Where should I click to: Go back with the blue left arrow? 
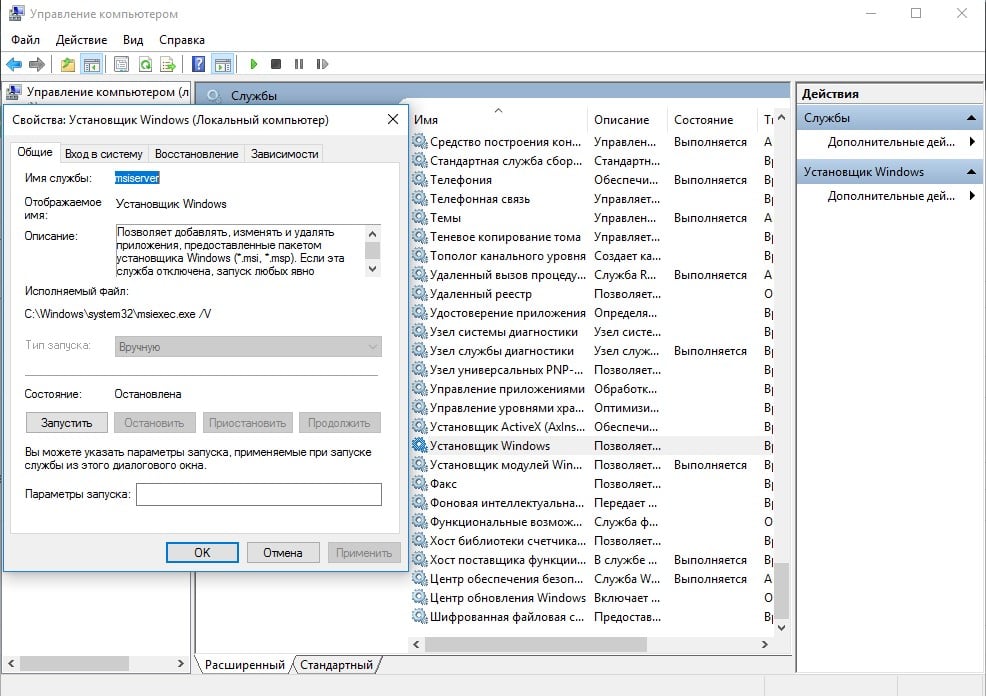14,64
